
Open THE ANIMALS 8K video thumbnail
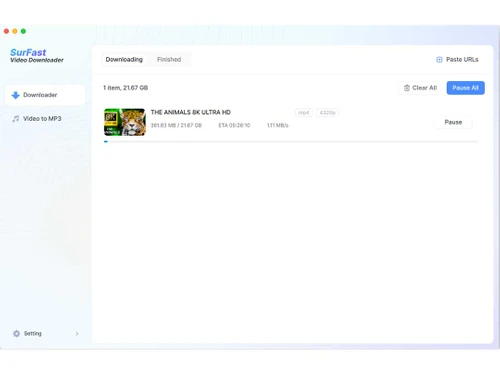[125, 122]
